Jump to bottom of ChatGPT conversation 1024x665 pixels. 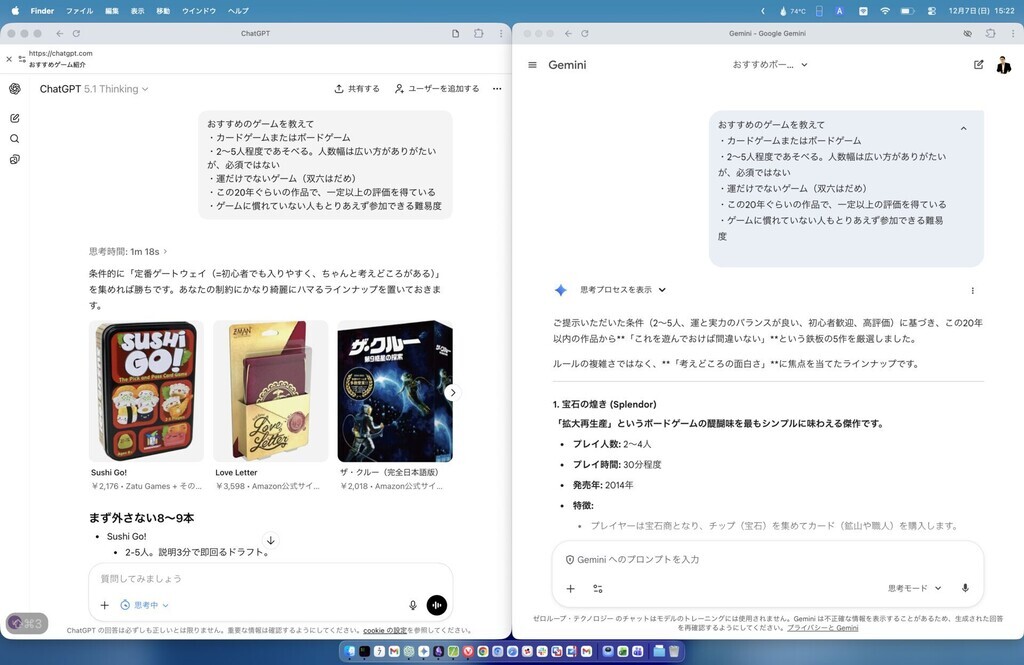[x=270, y=540]
